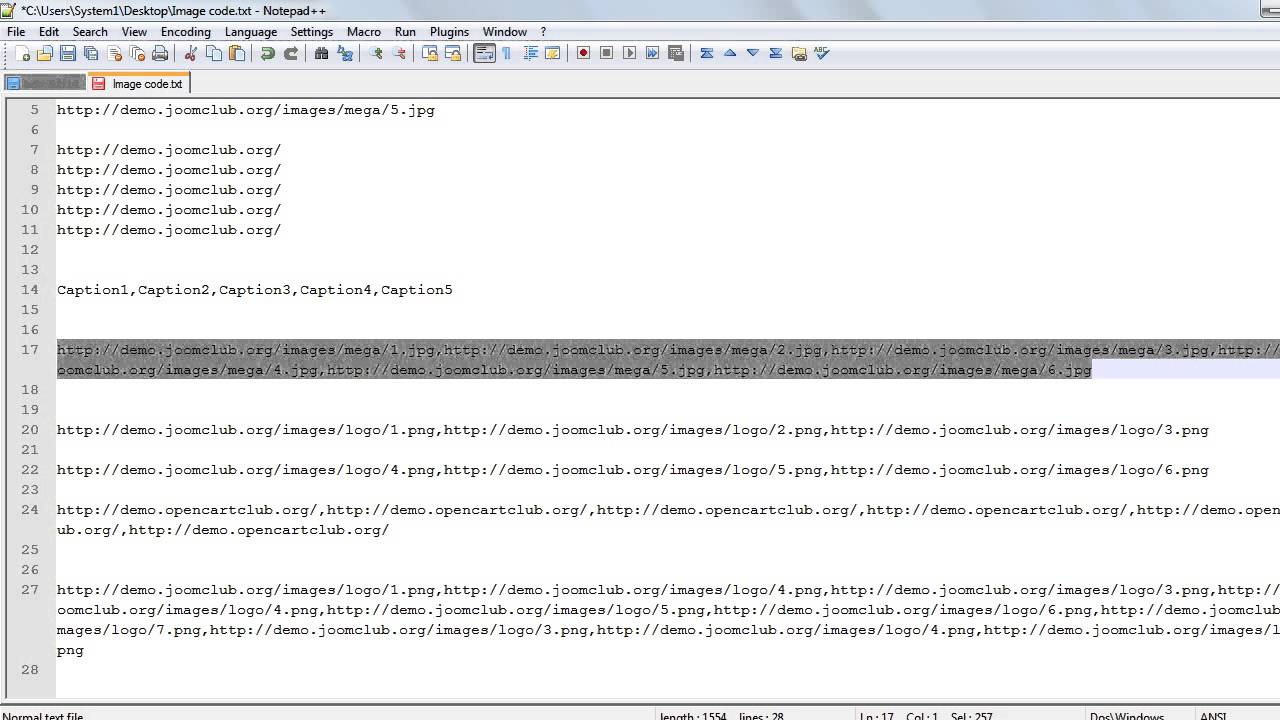The height and width of the screenshot is (720, 1280).
Task: Toggle synchronize vertical scrolling icon
Action: pos(430,54)
